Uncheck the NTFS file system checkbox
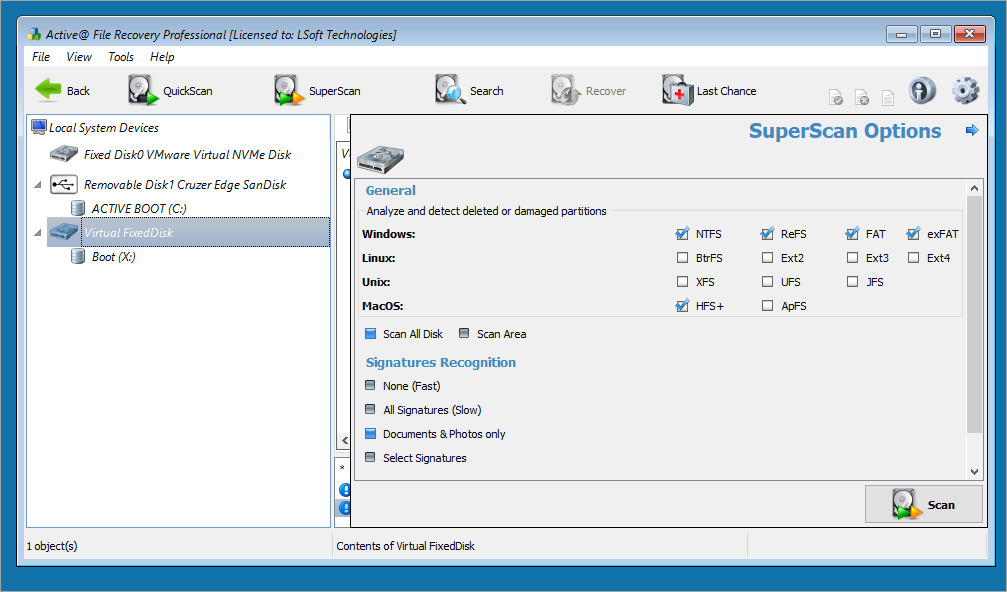1007x592 pixels. 682,234
